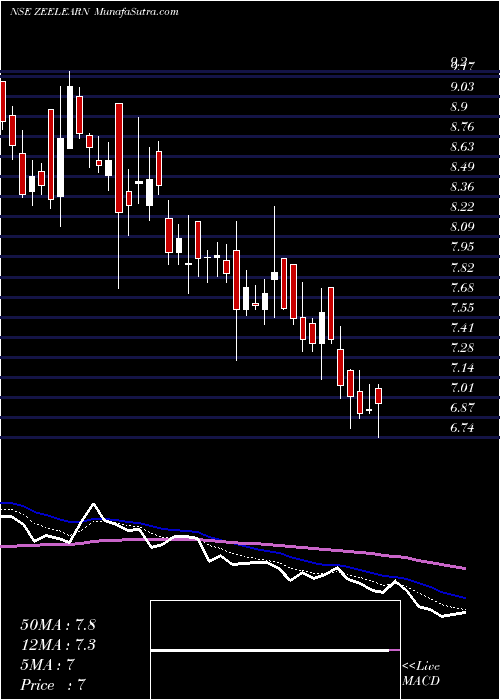The image size is (500, 700).
Task: Select the 8.09 price axis label
Action: (462, 227)
